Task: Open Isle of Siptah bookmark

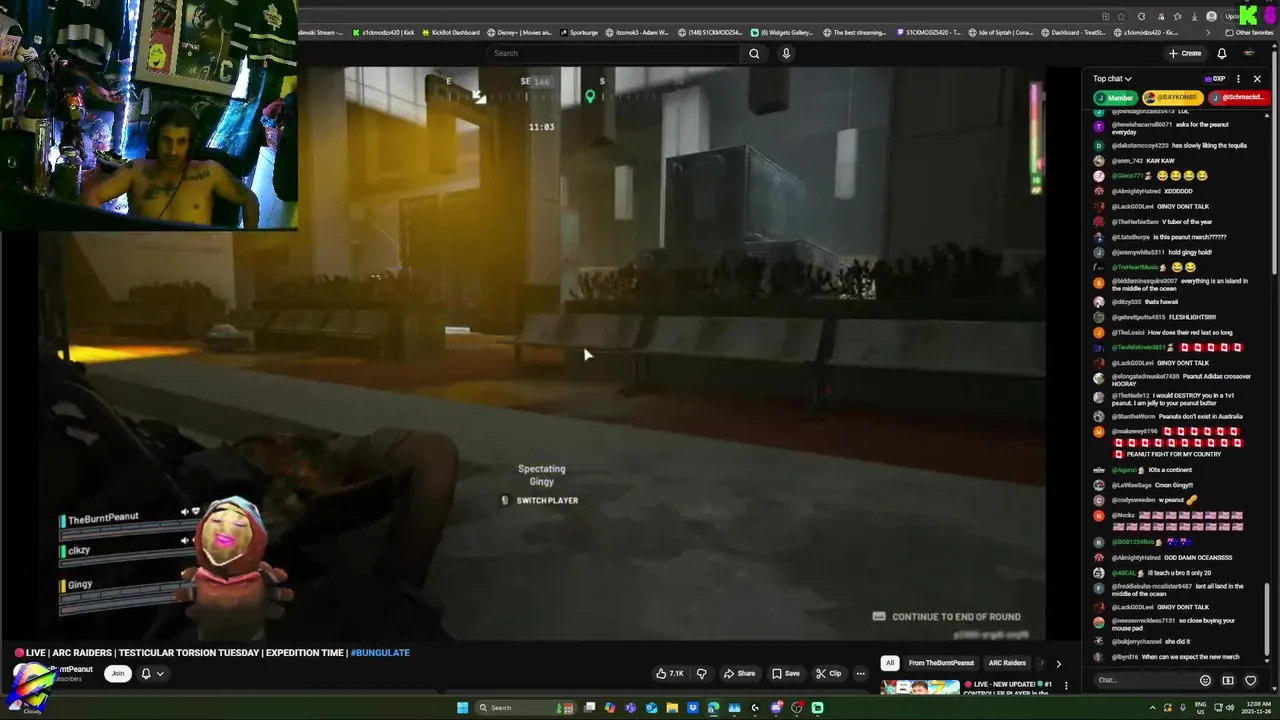Action: click(x=1001, y=32)
